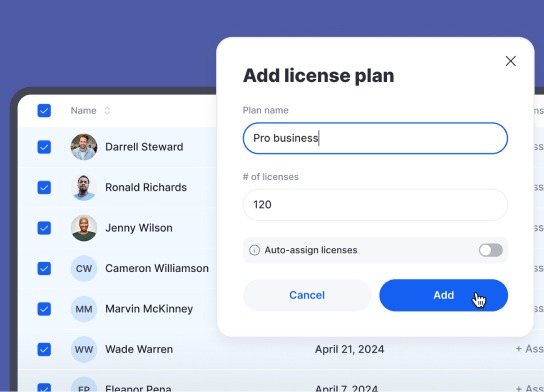
Task: Select the name Jenny Wilson
Action: tap(139, 228)
